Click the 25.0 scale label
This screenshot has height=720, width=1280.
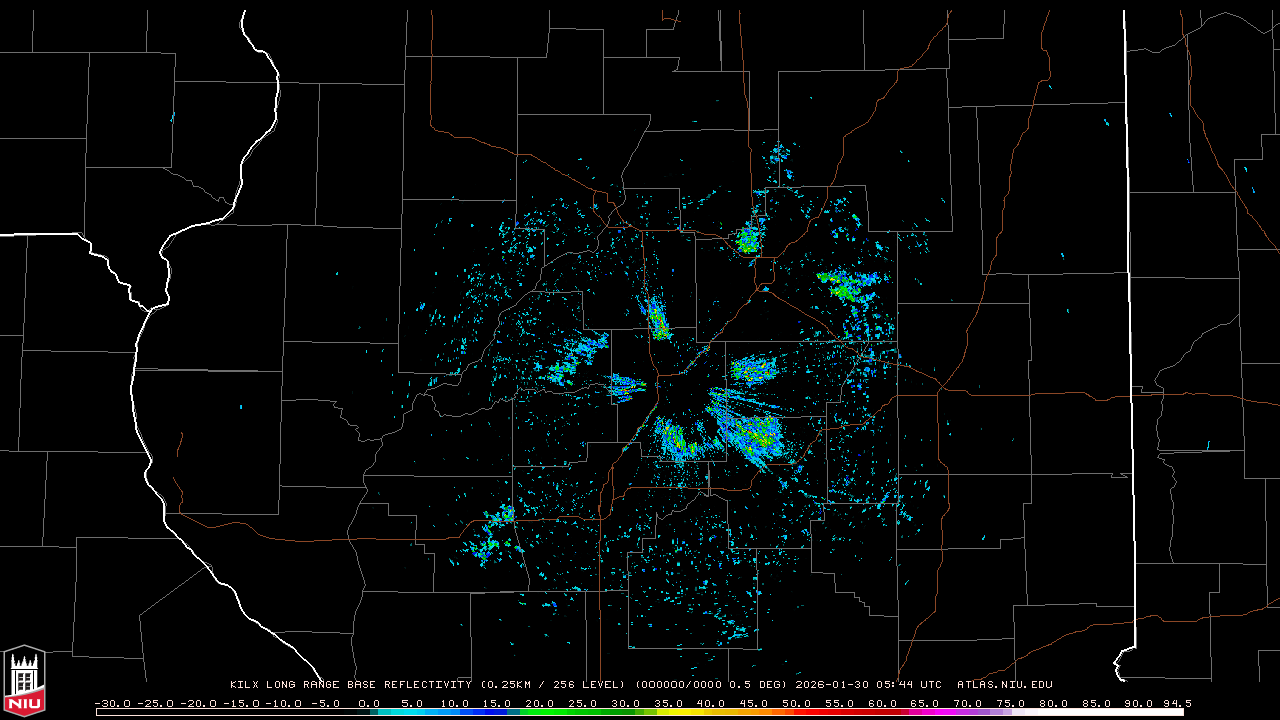[584, 703]
